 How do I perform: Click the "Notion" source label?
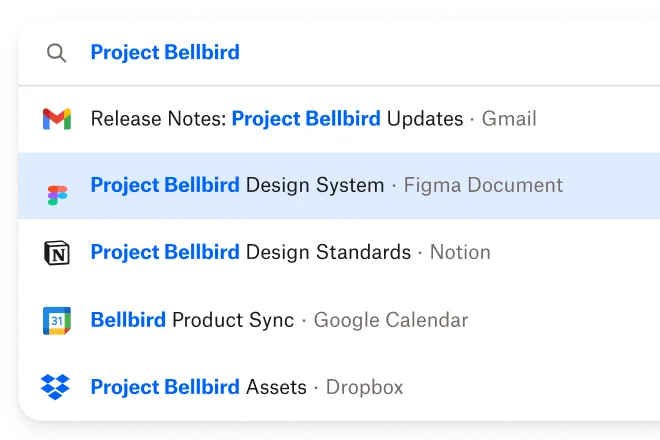(460, 252)
